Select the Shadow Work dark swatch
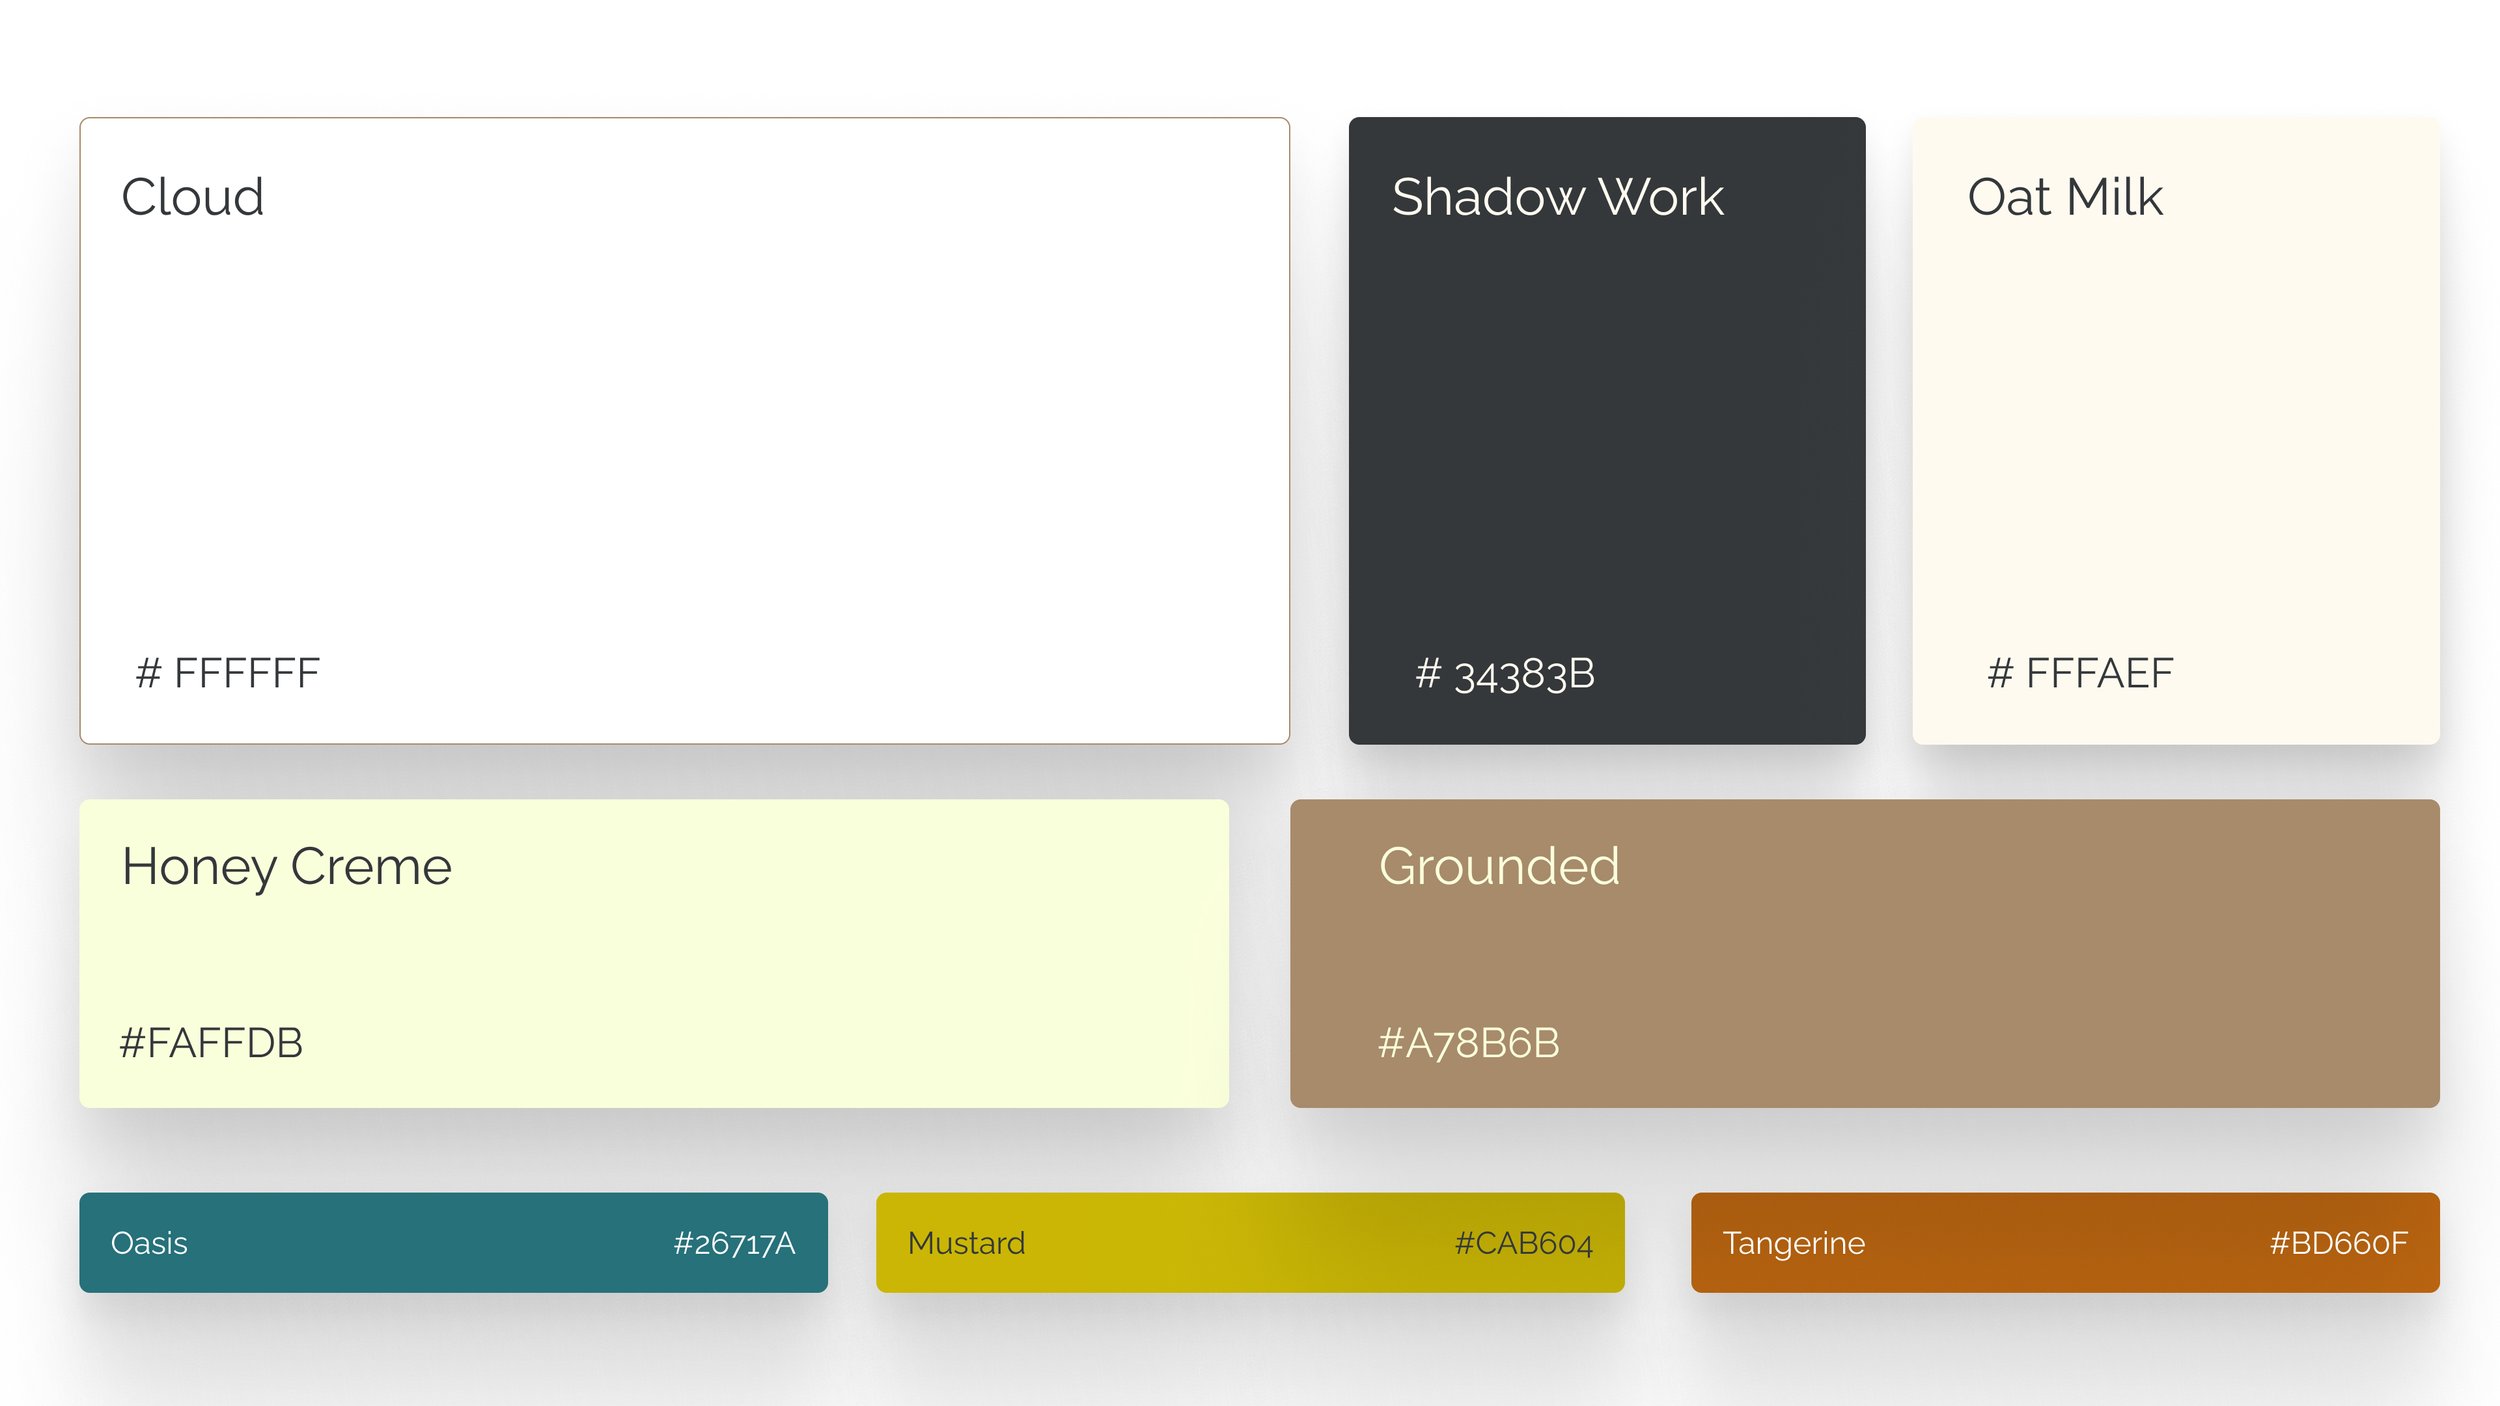Image resolution: width=2500 pixels, height=1406 pixels. pyautogui.click(x=1606, y=430)
